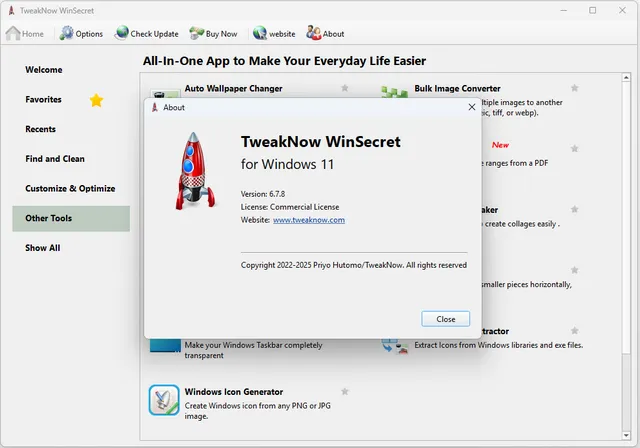Select the Welcome sidebar item
This screenshot has width=640, height=448.
(44, 70)
